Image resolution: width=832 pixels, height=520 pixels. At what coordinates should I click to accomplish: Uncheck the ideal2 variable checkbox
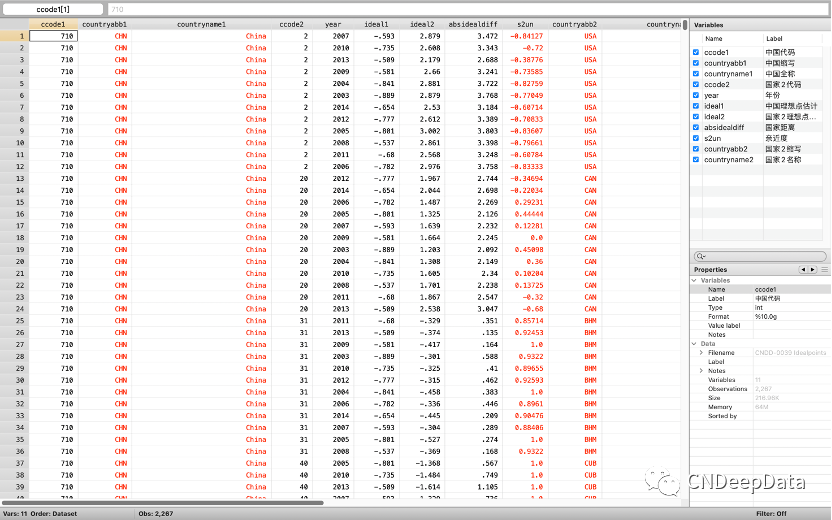pyautogui.click(x=696, y=116)
